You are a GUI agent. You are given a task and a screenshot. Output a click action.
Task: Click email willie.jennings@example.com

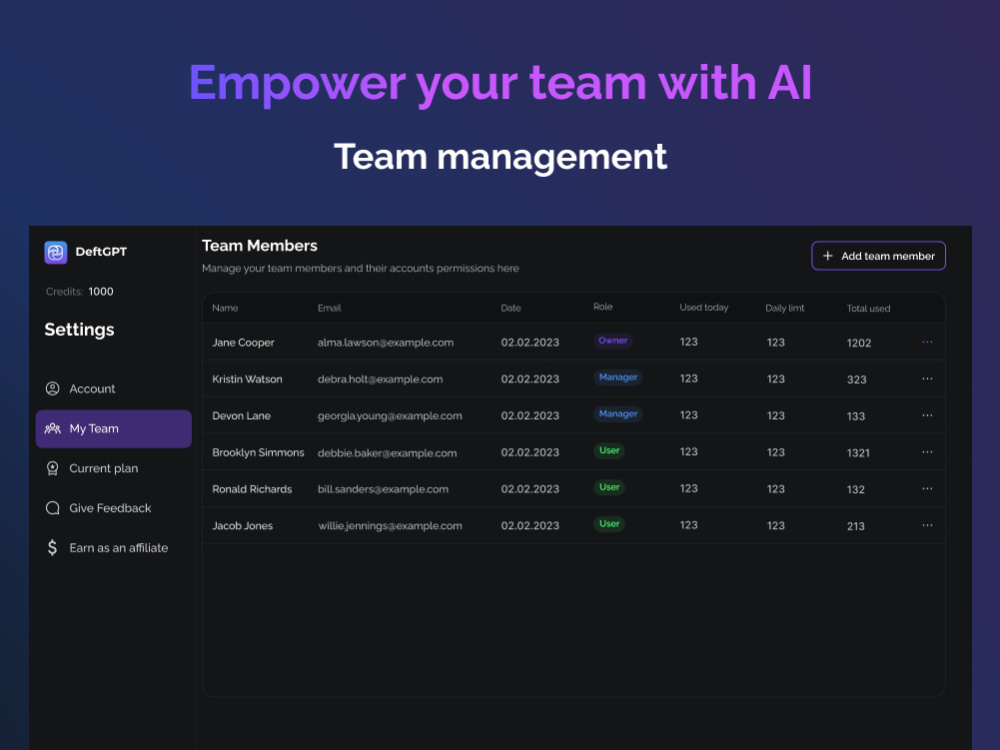click(x=390, y=526)
